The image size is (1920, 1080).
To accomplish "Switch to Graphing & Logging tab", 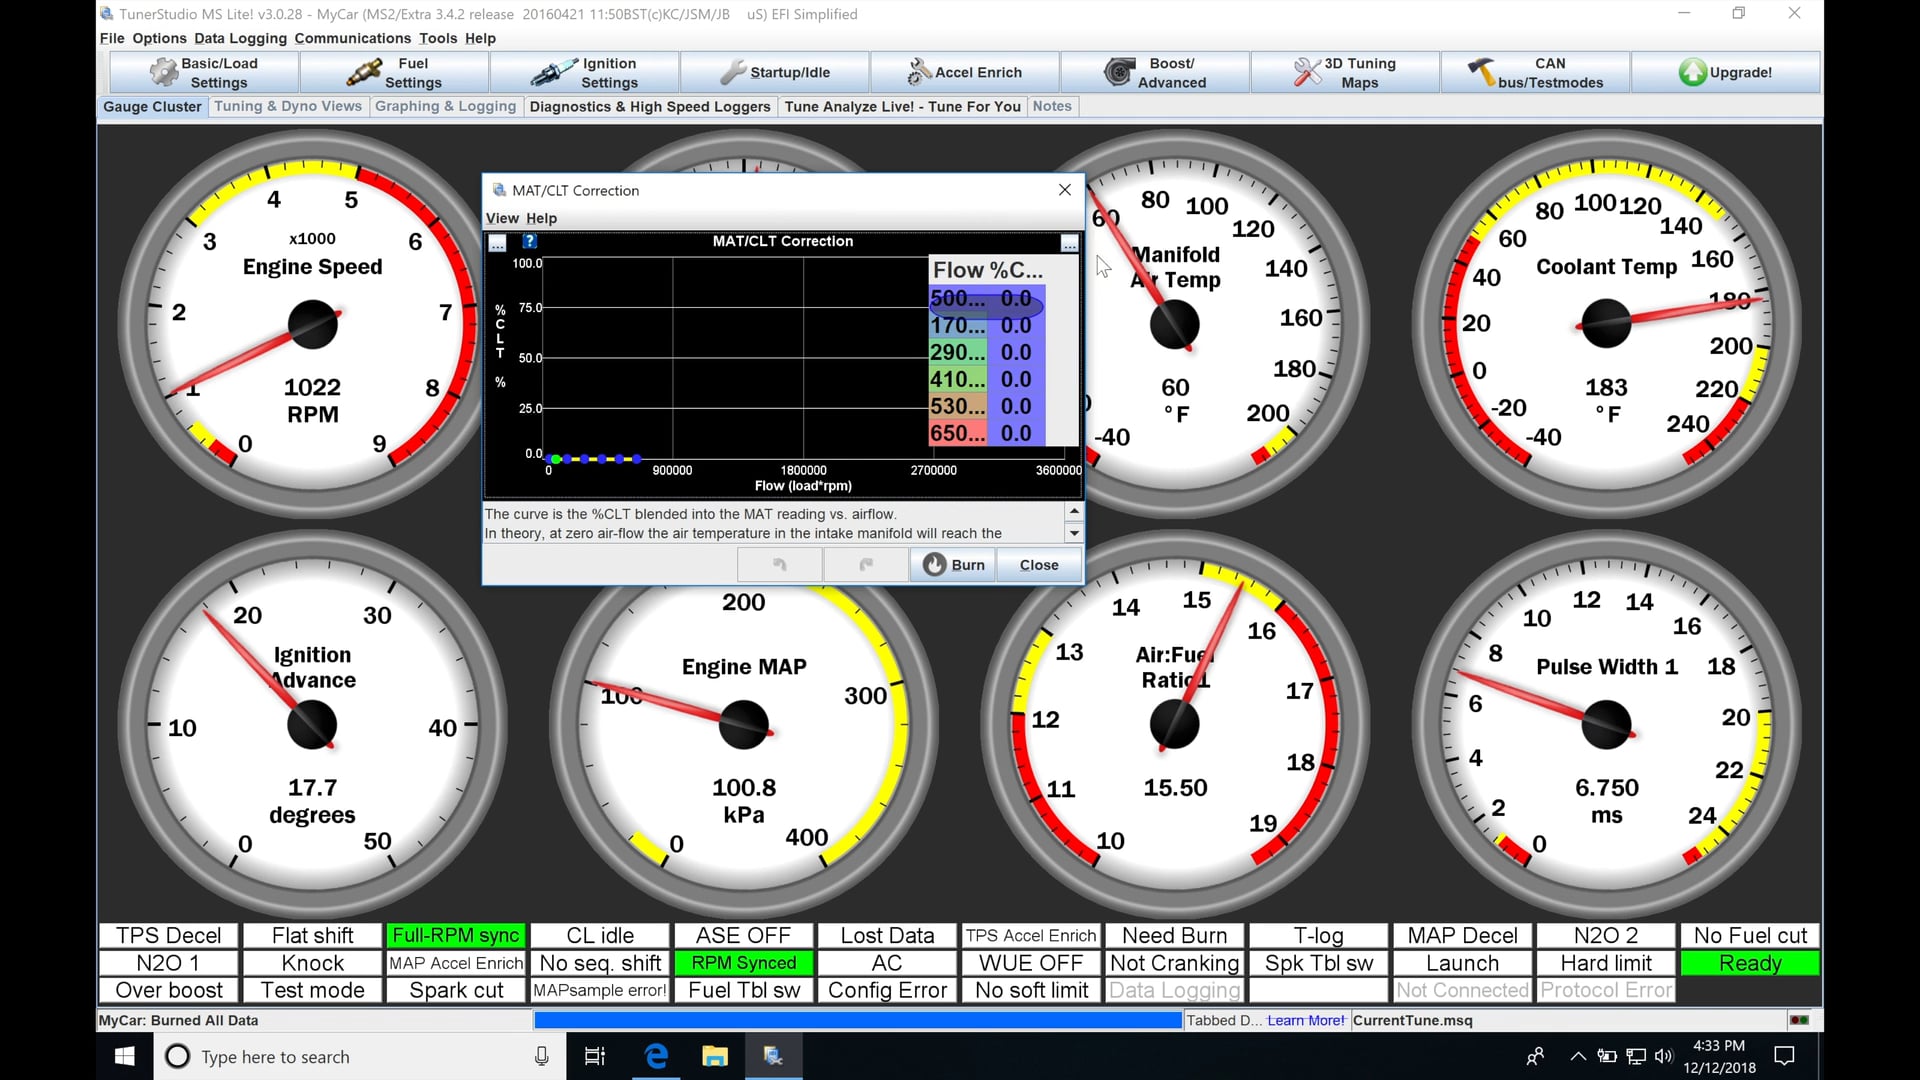I will (x=445, y=106).
